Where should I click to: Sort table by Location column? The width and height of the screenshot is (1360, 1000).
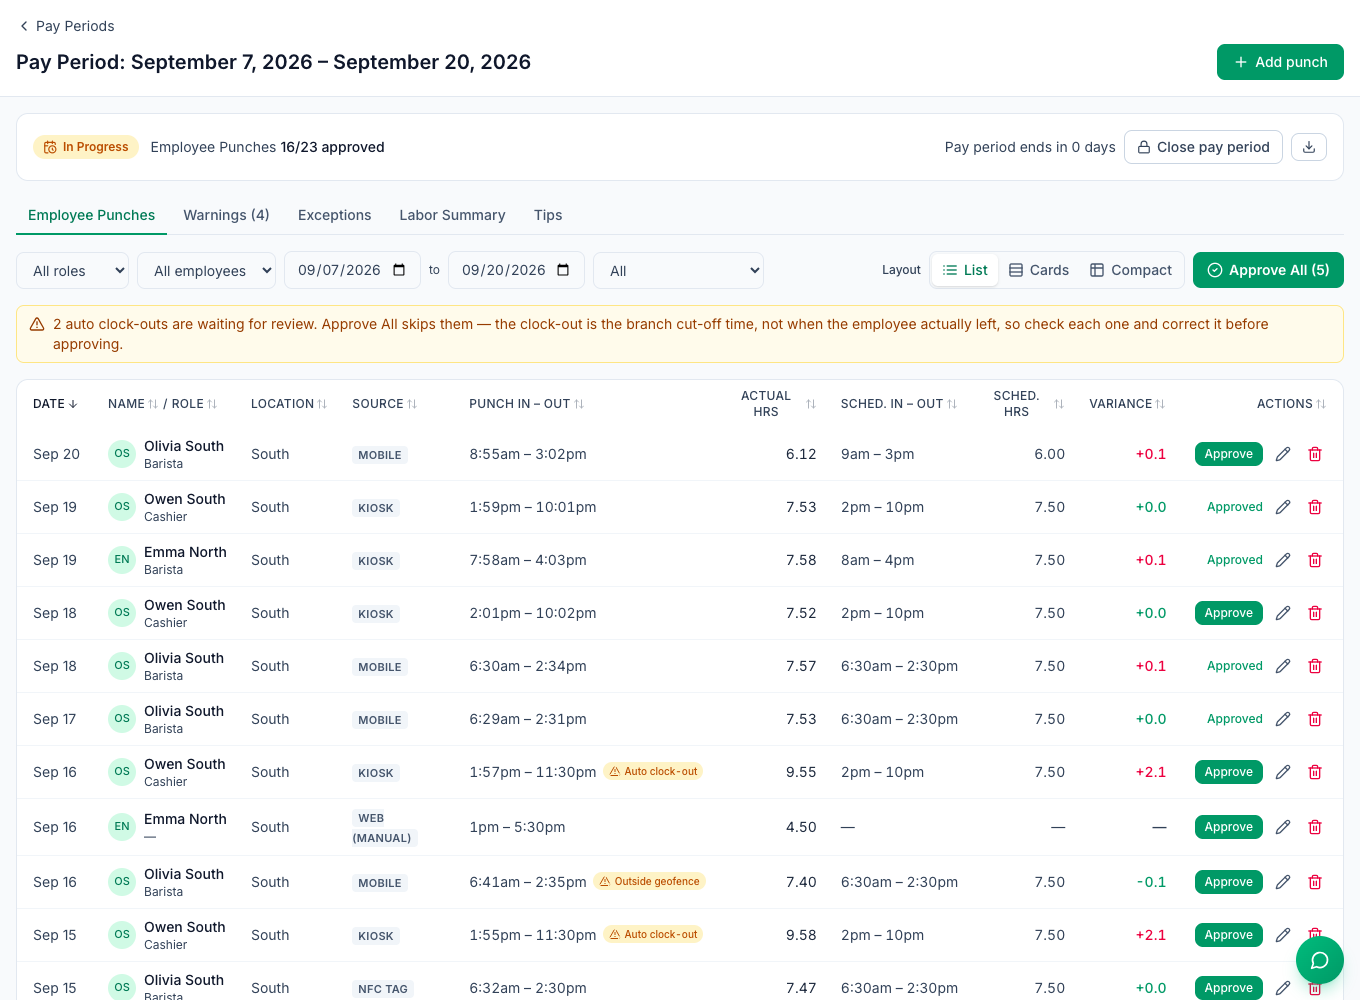click(x=289, y=404)
